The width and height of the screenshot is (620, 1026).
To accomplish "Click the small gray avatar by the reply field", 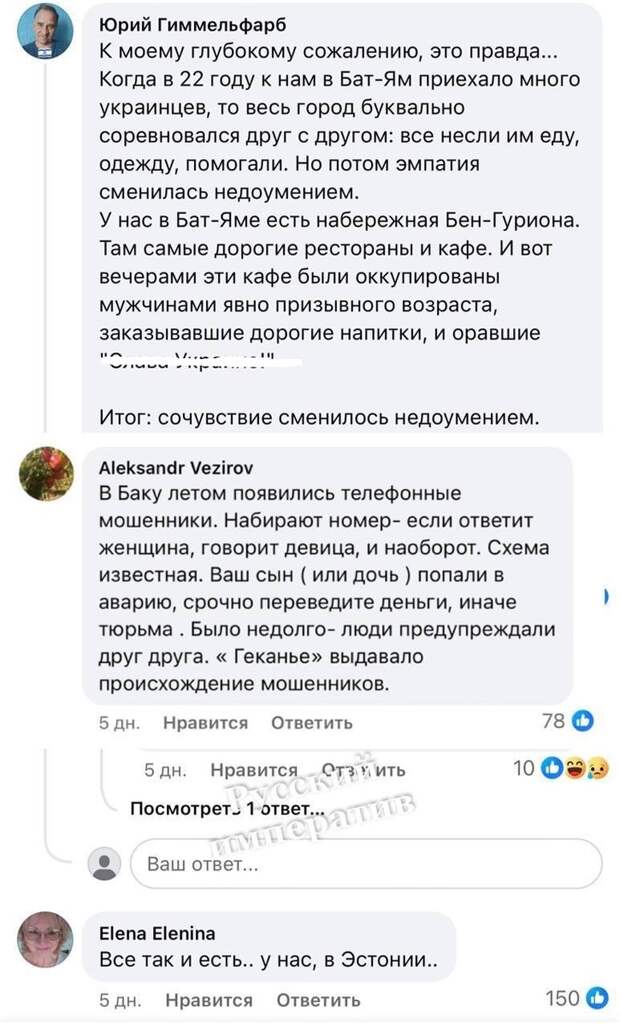I will tap(104, 864).
